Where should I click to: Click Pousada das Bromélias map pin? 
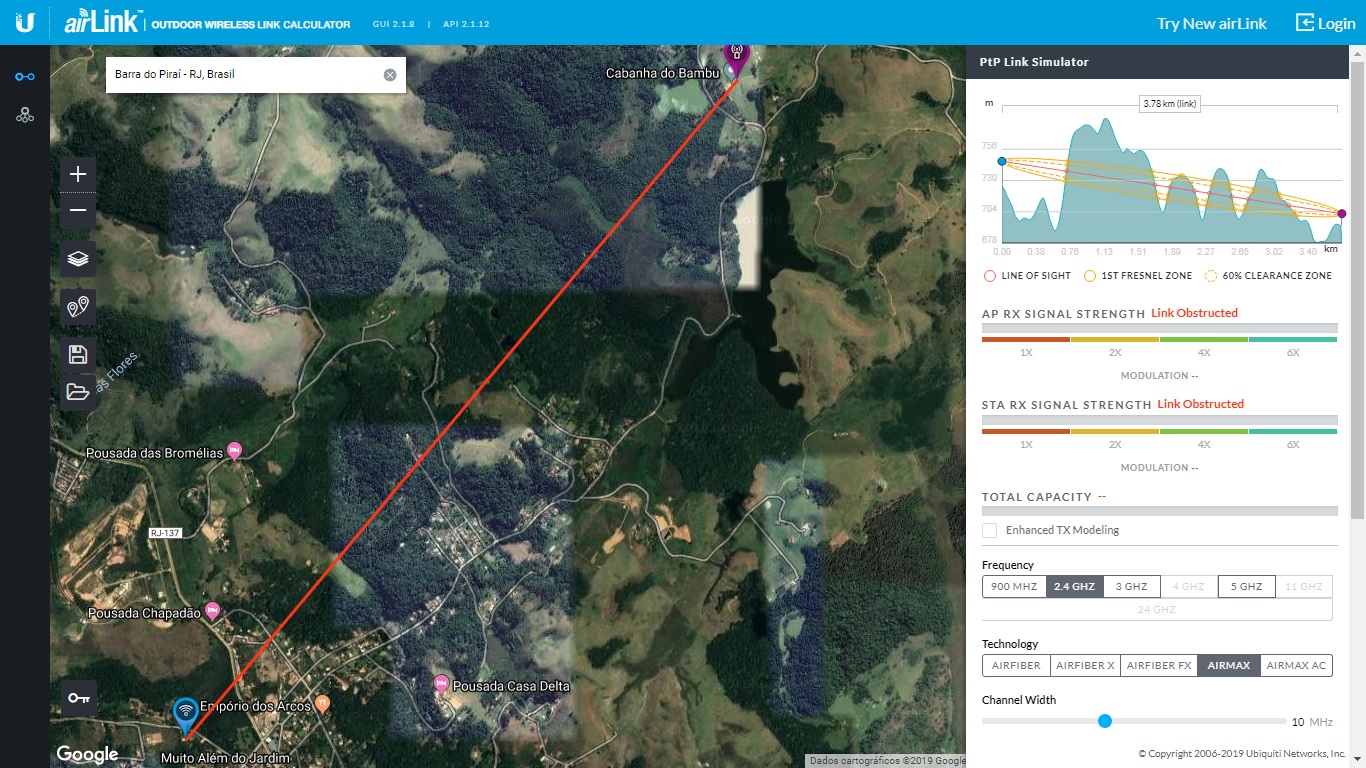pyautogui.click(x=235, y=451)
